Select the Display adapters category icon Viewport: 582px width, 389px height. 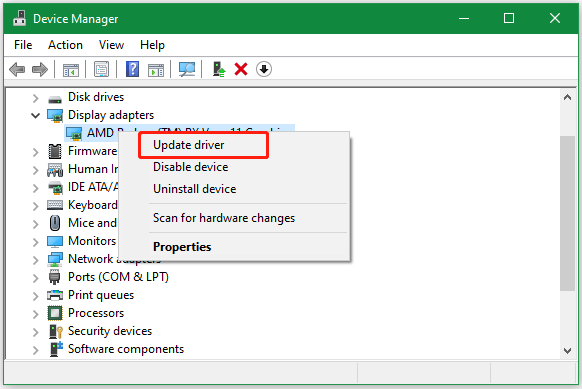coord(55,115)
